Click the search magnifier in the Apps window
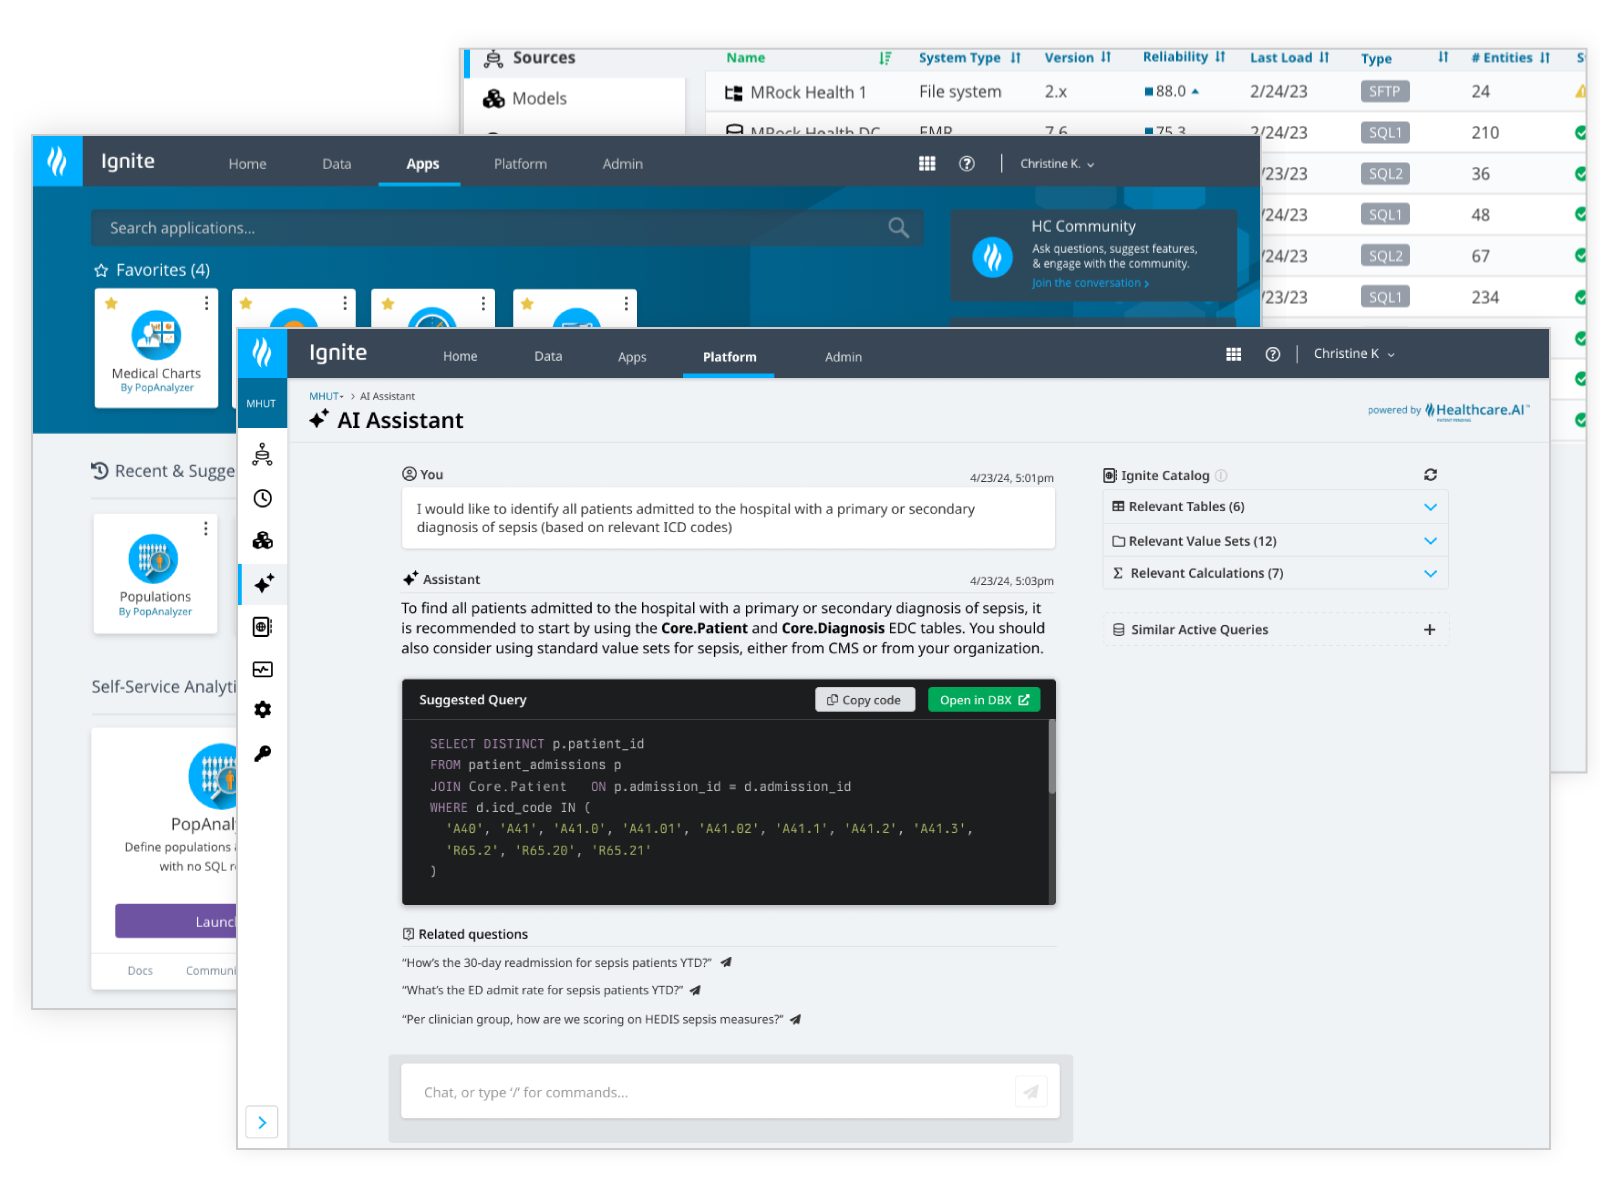 (x=898, y=228)
